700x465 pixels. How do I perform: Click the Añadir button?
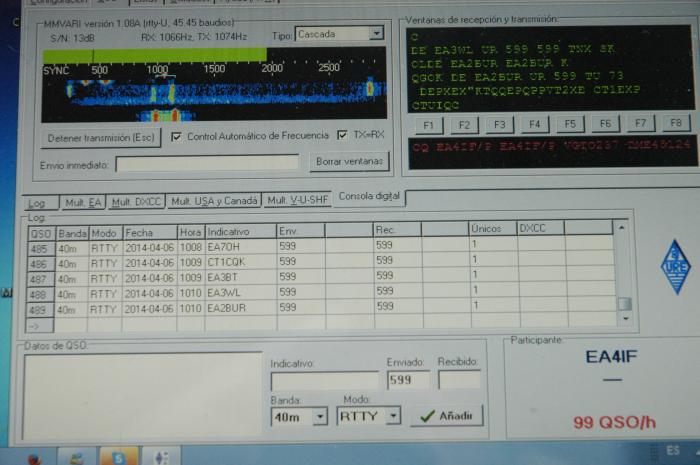coord(446,416)
